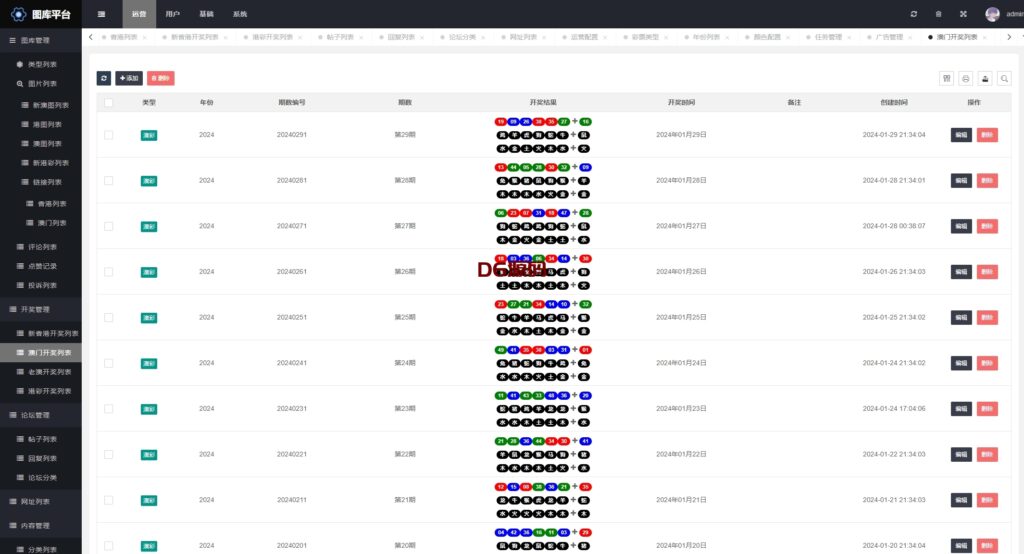Edit the row dated 2024年01月29日

click(961, 135)
